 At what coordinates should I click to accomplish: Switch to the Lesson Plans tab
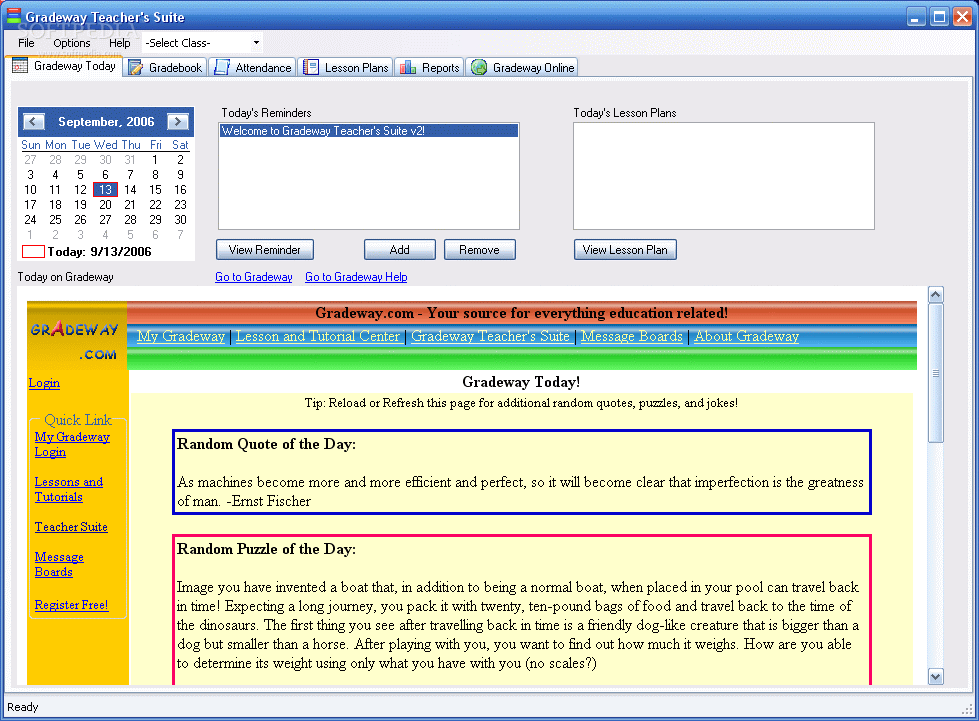point(346,67)
